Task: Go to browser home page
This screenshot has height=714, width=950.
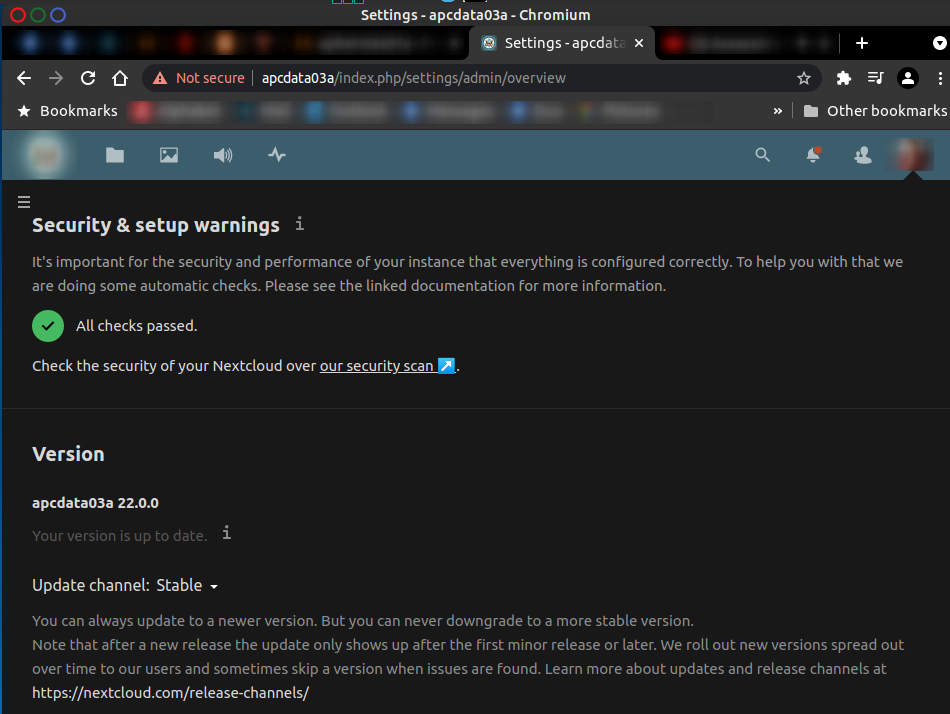Action: click(120, 78)
